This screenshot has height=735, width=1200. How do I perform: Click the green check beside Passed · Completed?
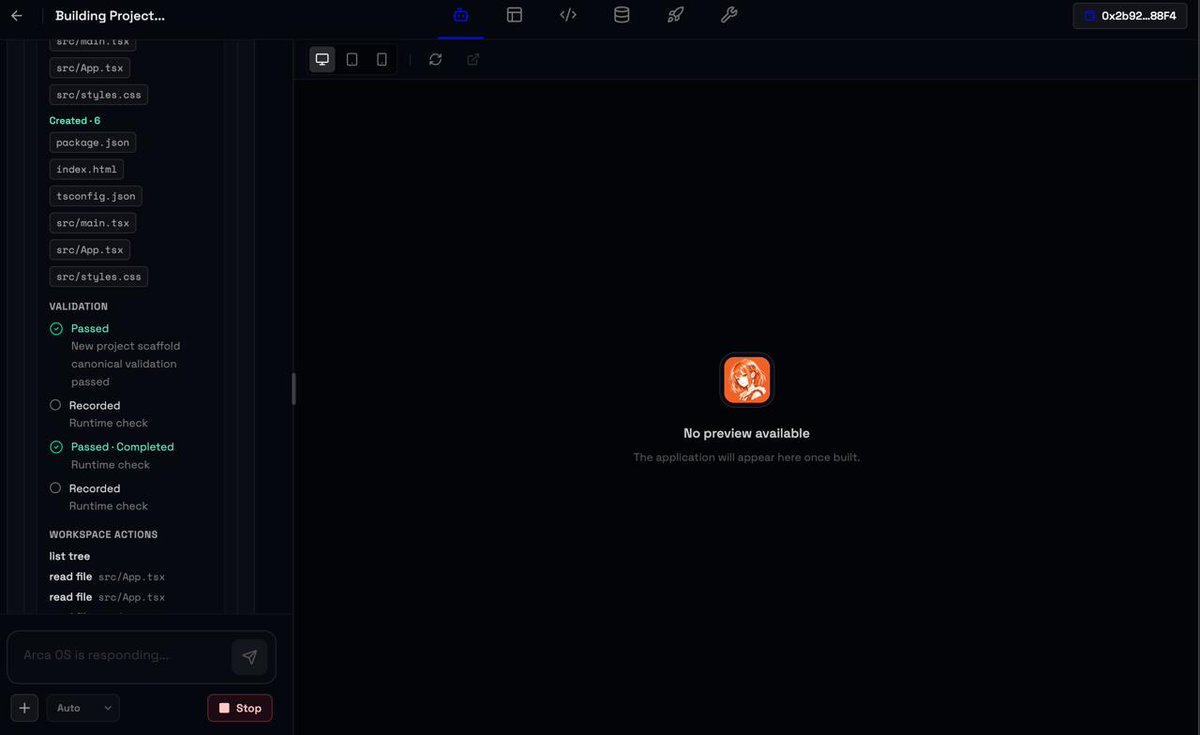point(56,447)
